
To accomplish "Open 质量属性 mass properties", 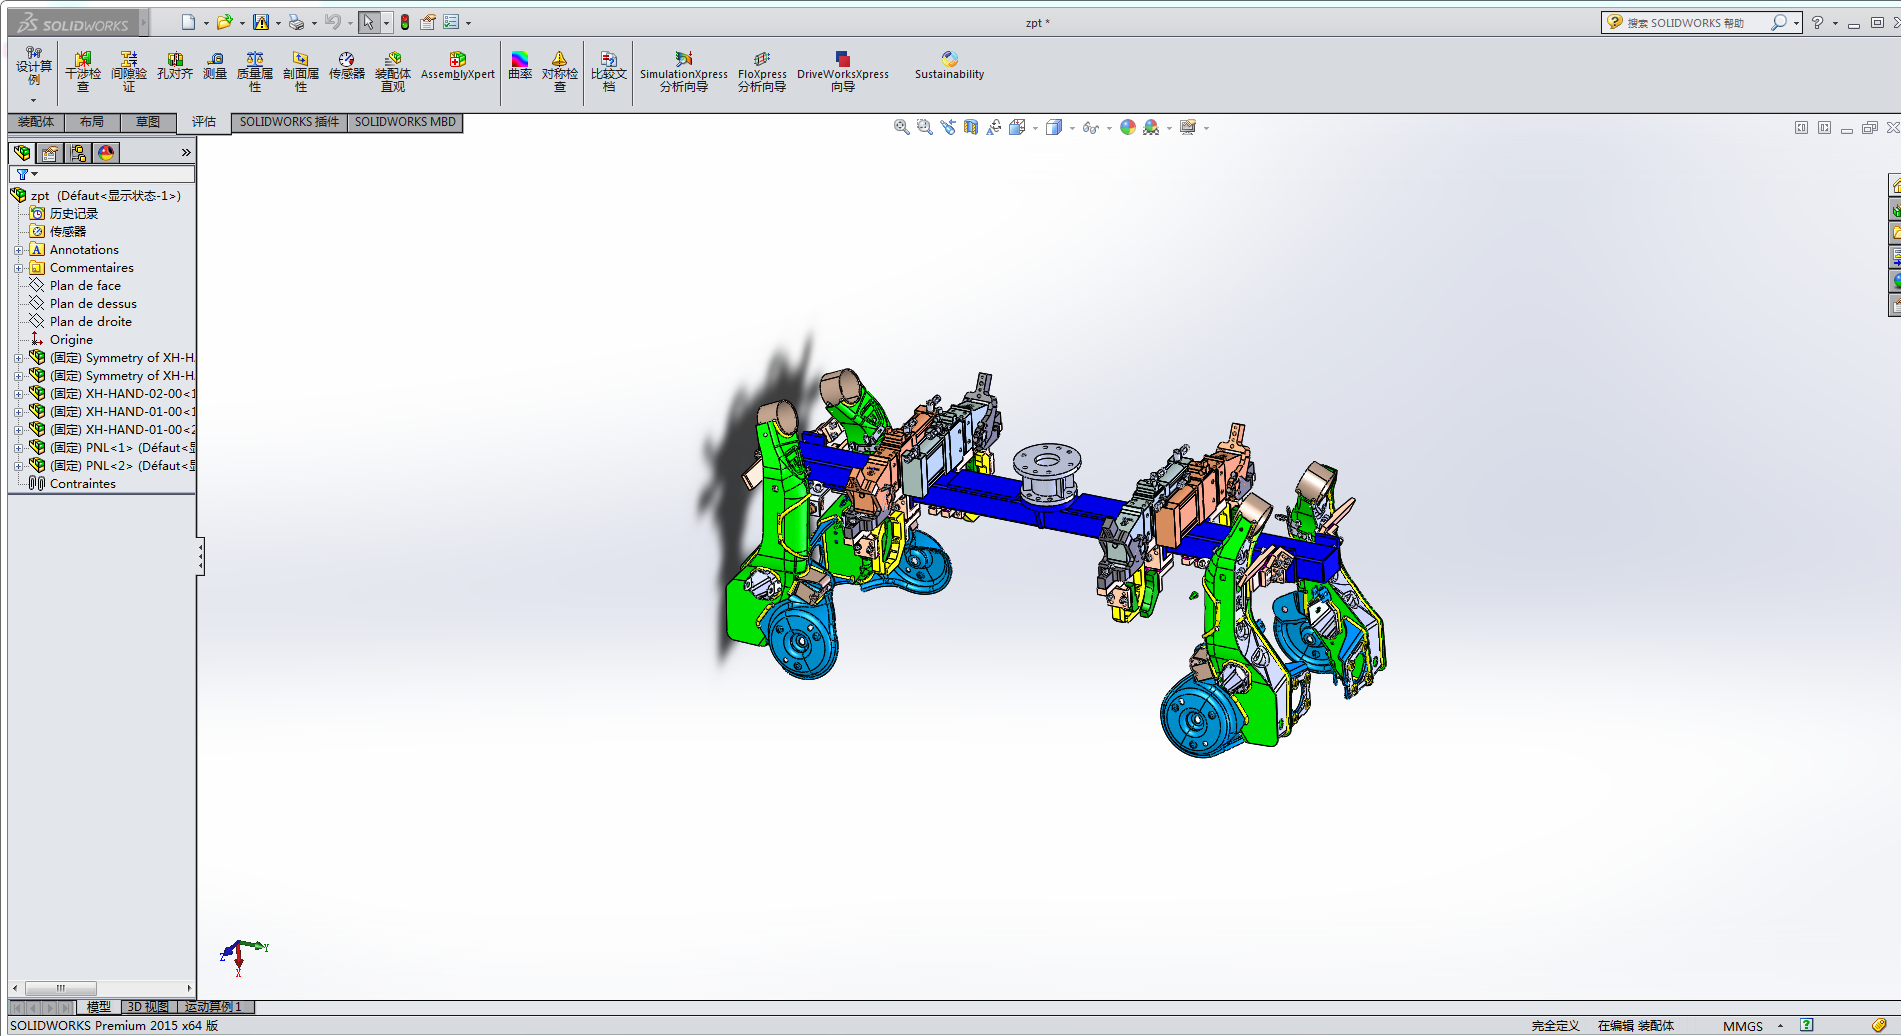I will (255, 72).
